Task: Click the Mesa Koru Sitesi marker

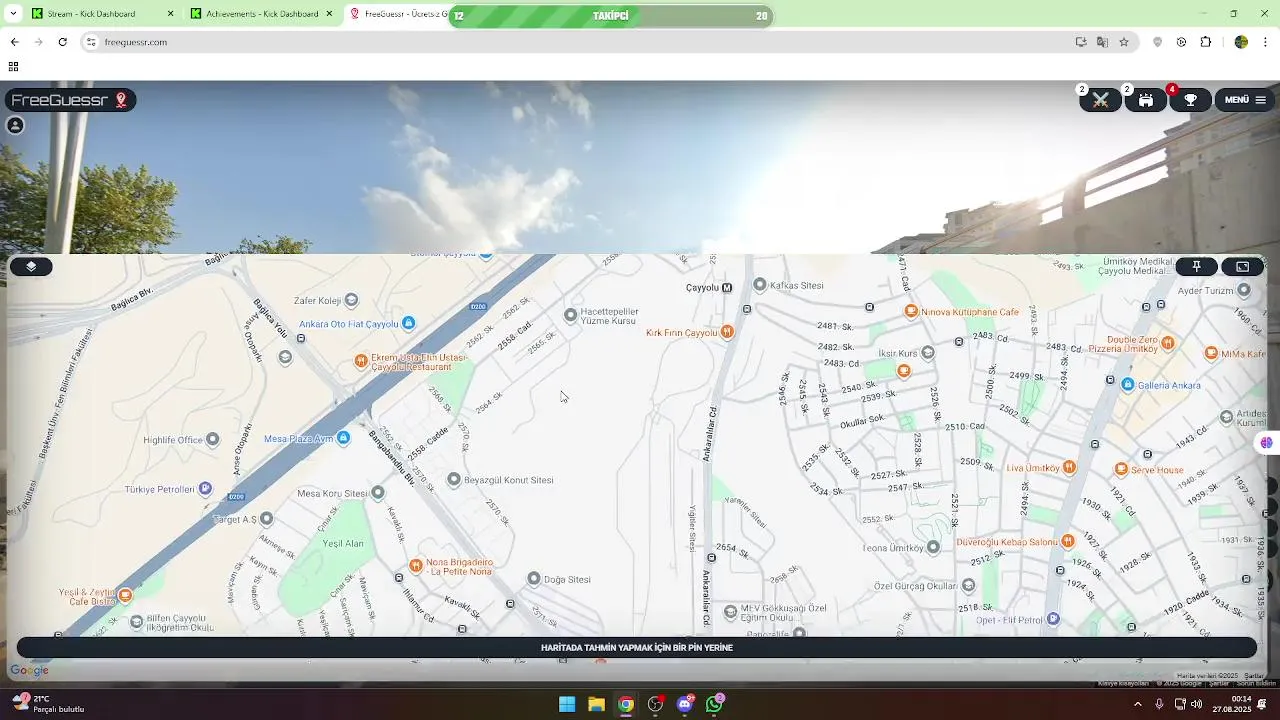Action: click(377, 493)
